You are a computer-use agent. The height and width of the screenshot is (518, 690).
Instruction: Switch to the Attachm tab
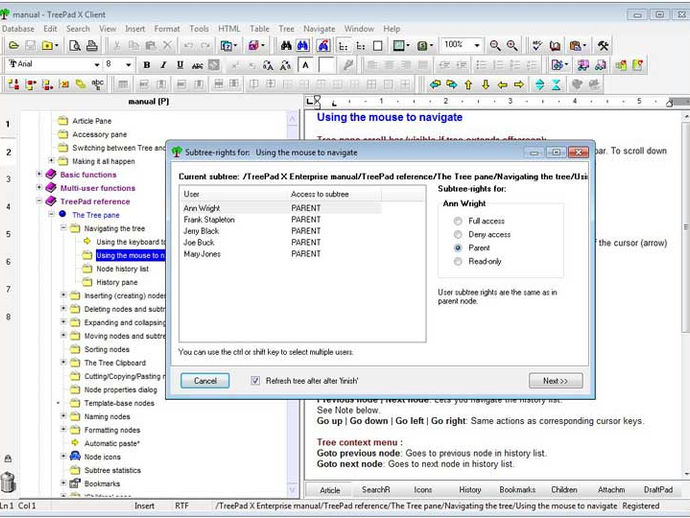[611, 490]
